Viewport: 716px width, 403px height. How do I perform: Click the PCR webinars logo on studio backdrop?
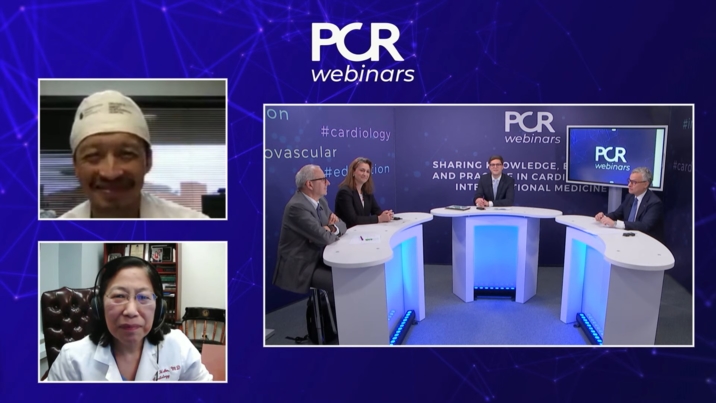tap(529, 128)
